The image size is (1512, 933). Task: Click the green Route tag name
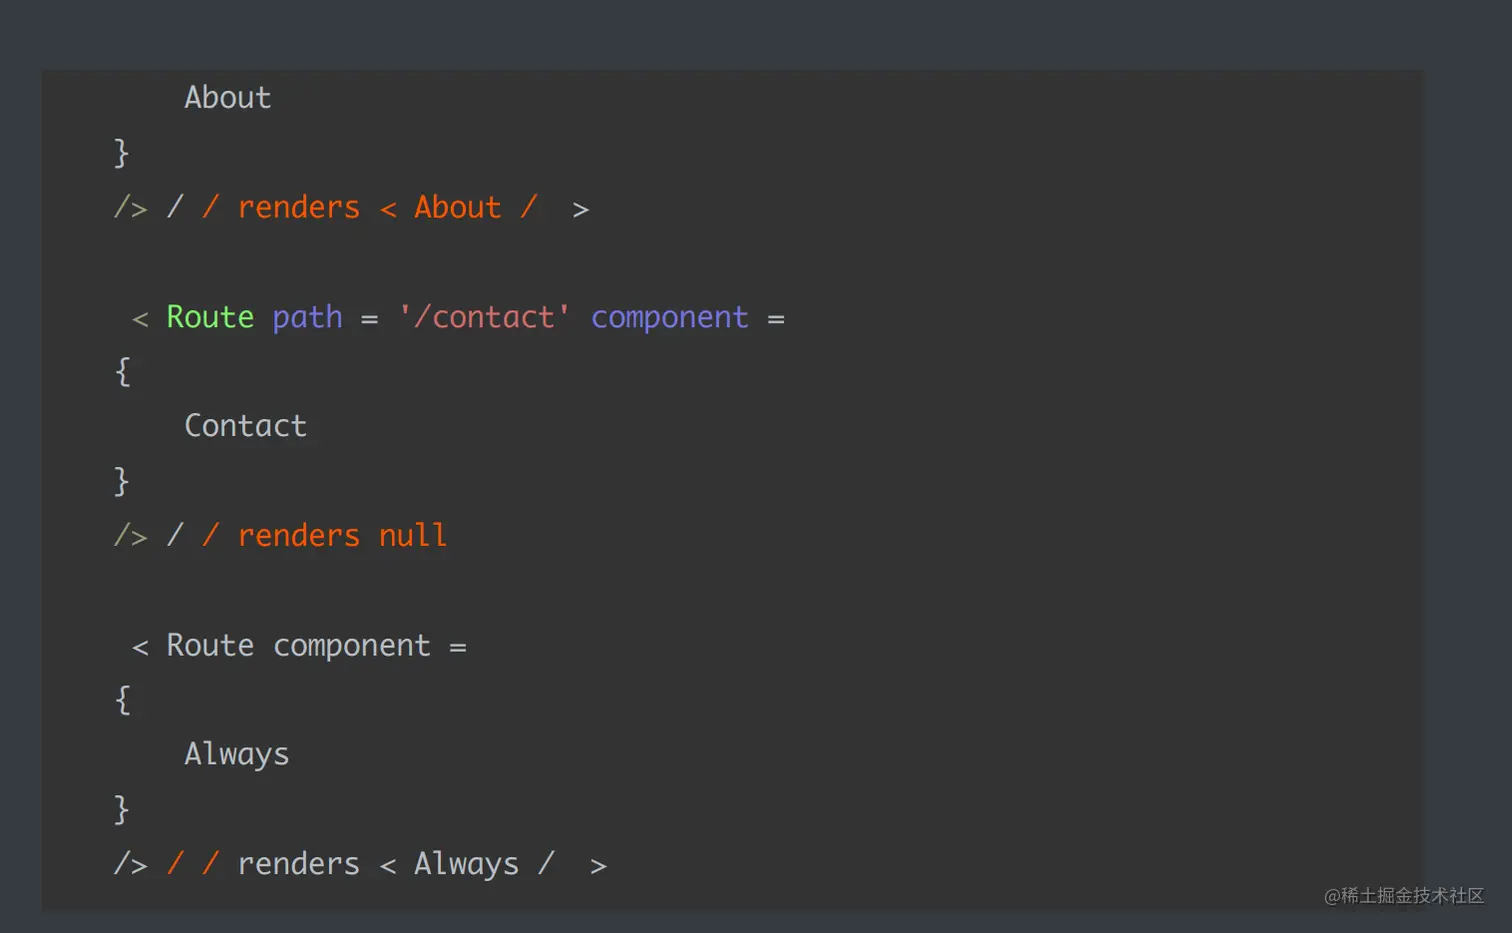pos(210,317)
